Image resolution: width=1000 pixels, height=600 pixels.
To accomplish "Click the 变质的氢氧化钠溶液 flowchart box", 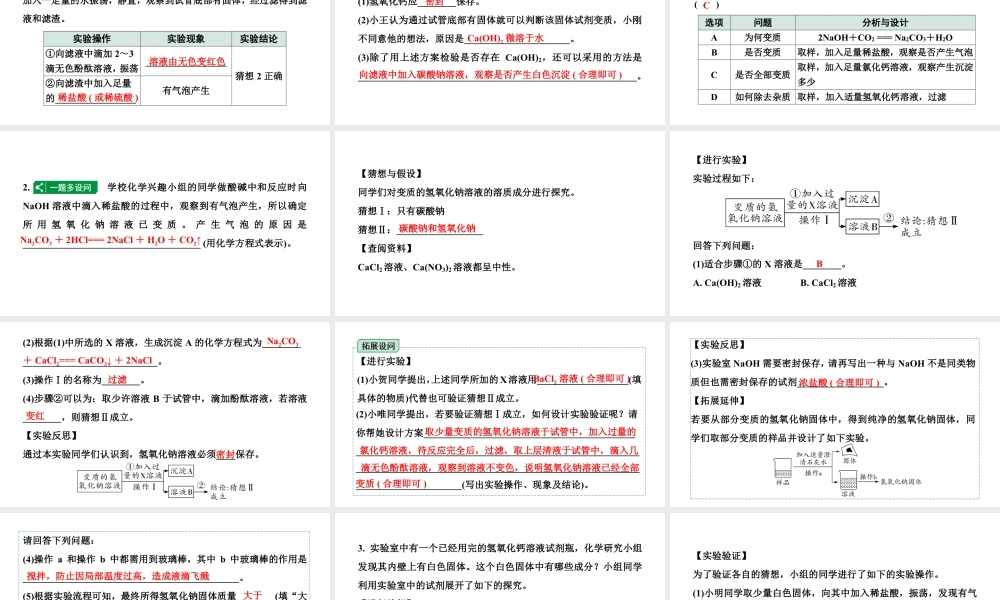I will [x=756, y=210].
